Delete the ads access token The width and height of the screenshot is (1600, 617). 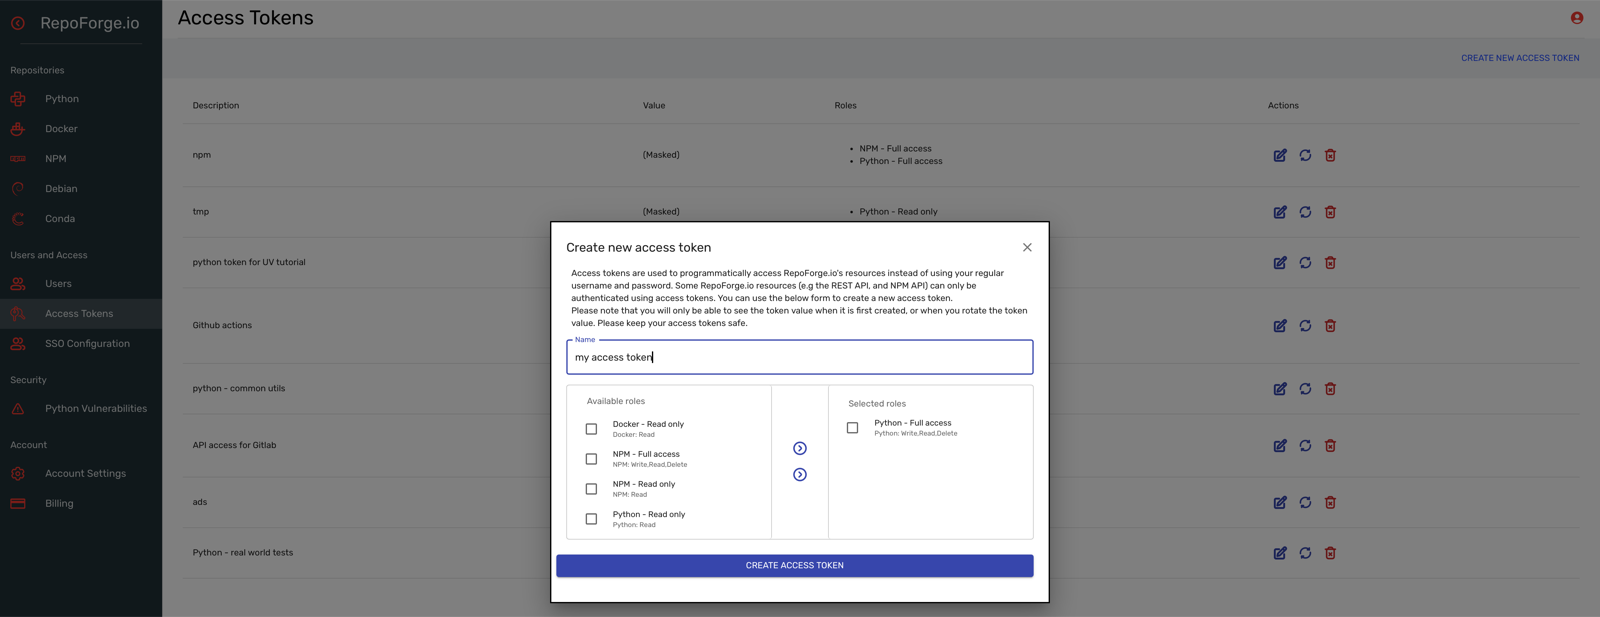click(1330, 503)
